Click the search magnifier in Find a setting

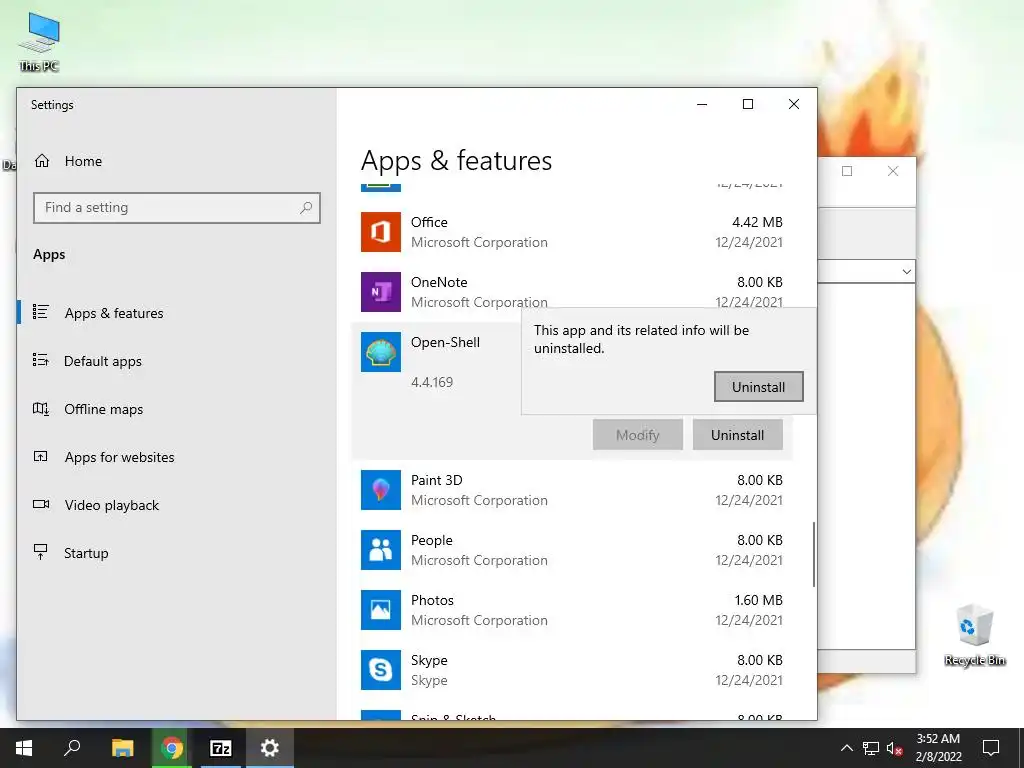point(306,208)
